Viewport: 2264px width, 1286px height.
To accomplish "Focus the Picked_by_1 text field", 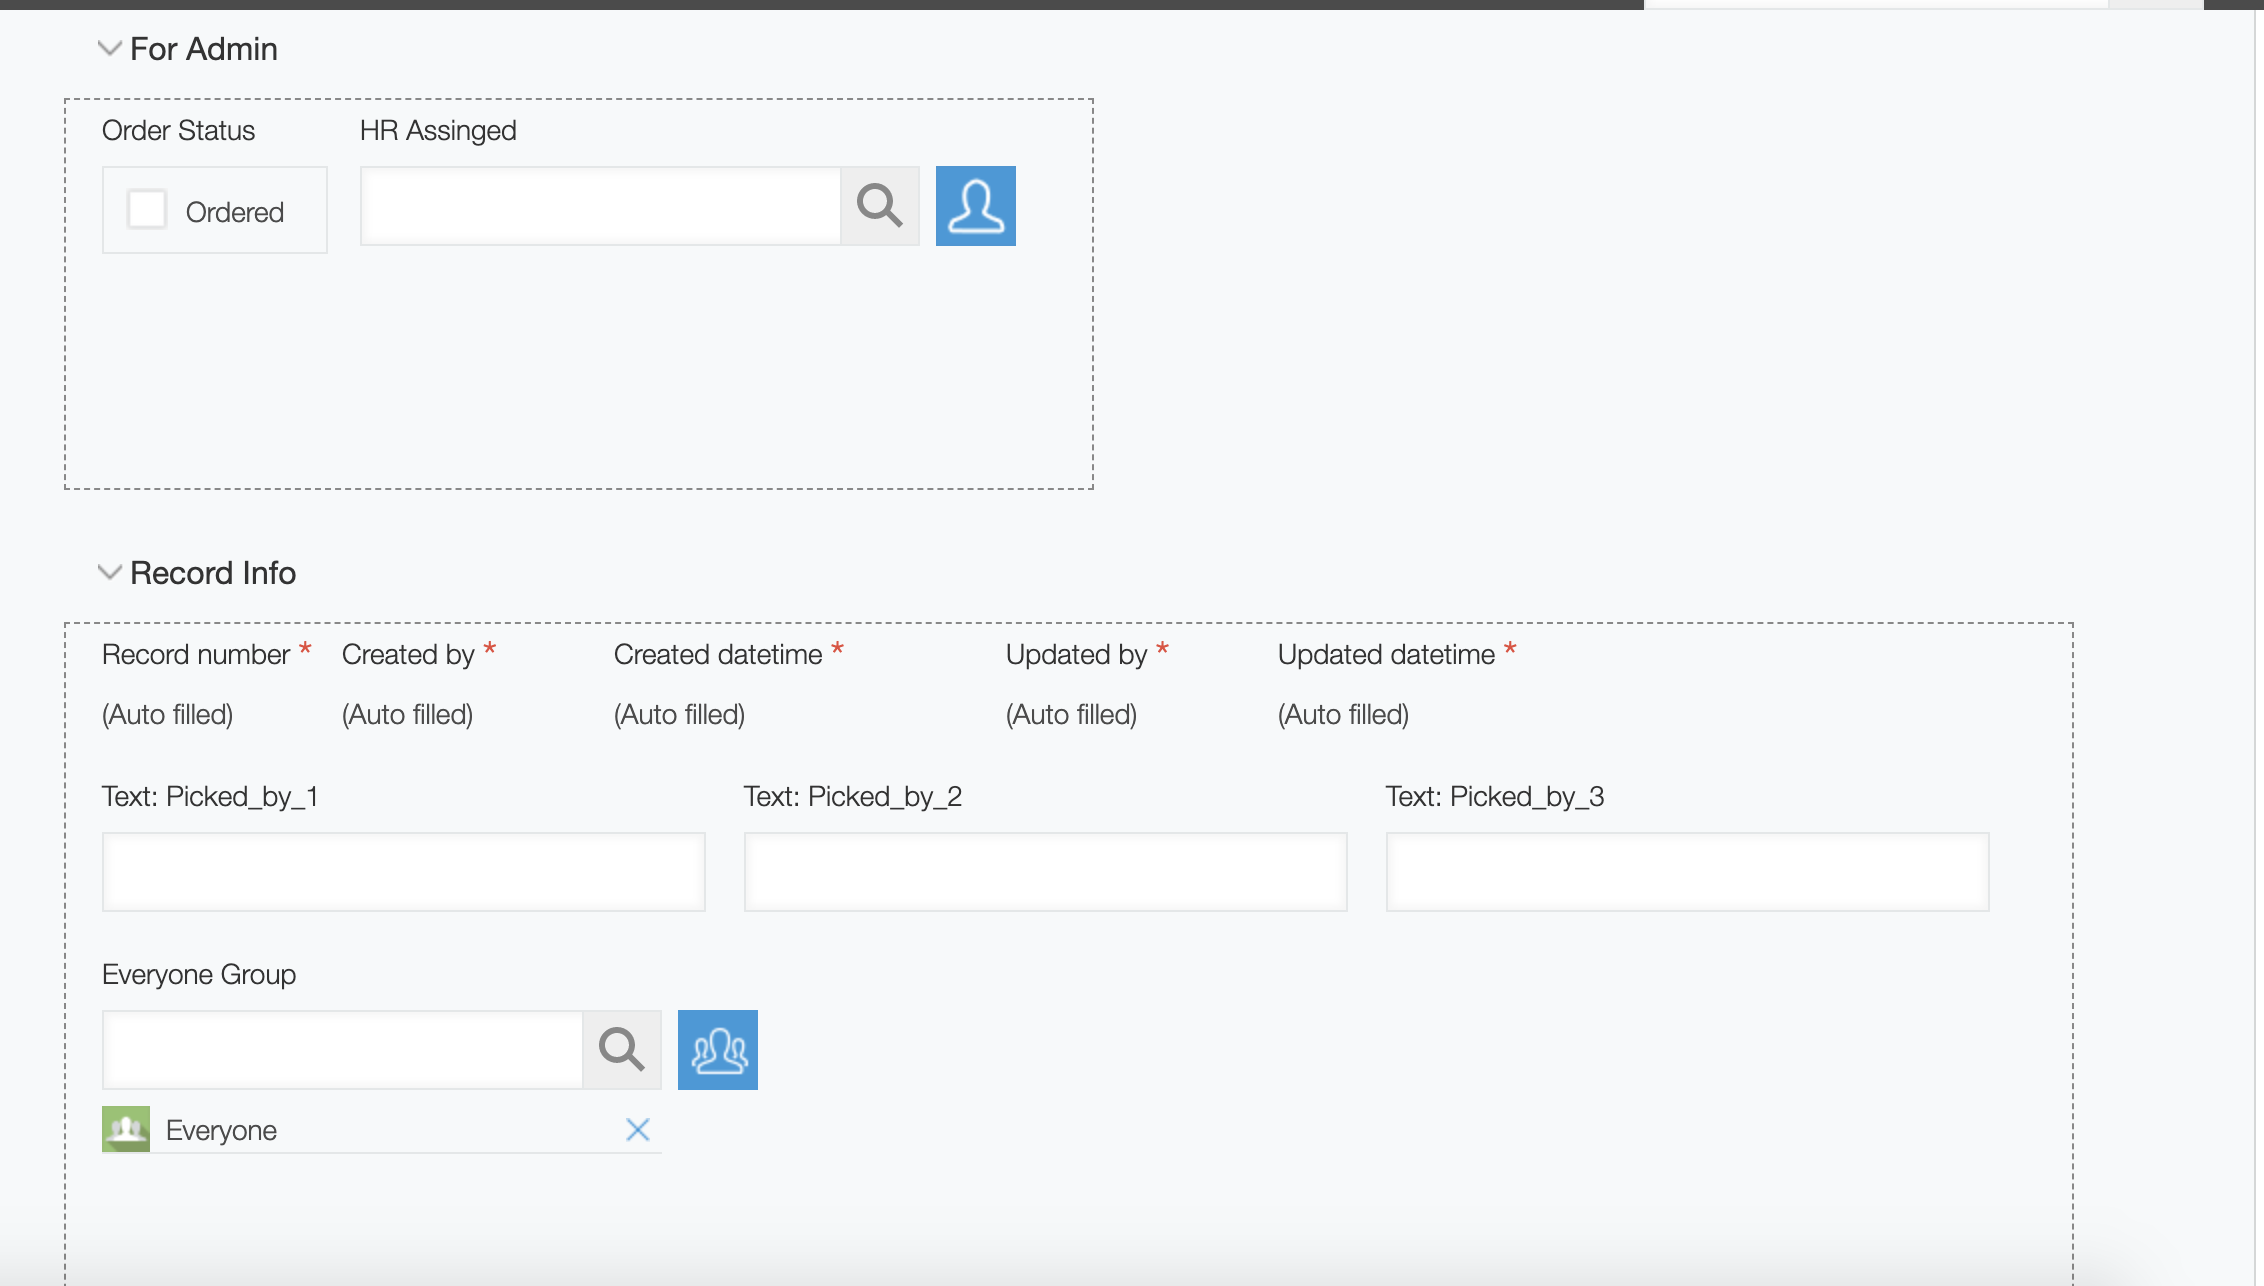I will (x=403, y=871).
